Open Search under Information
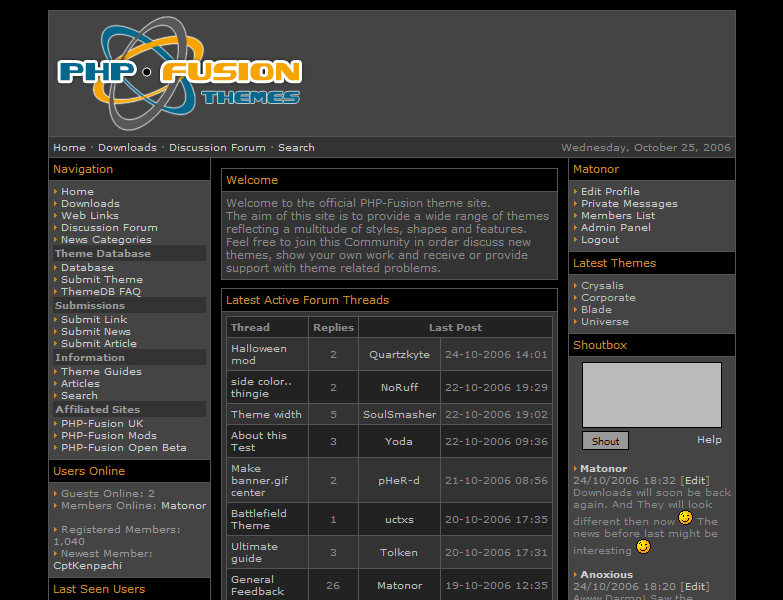Screen dimensions: 783x600 79,395
